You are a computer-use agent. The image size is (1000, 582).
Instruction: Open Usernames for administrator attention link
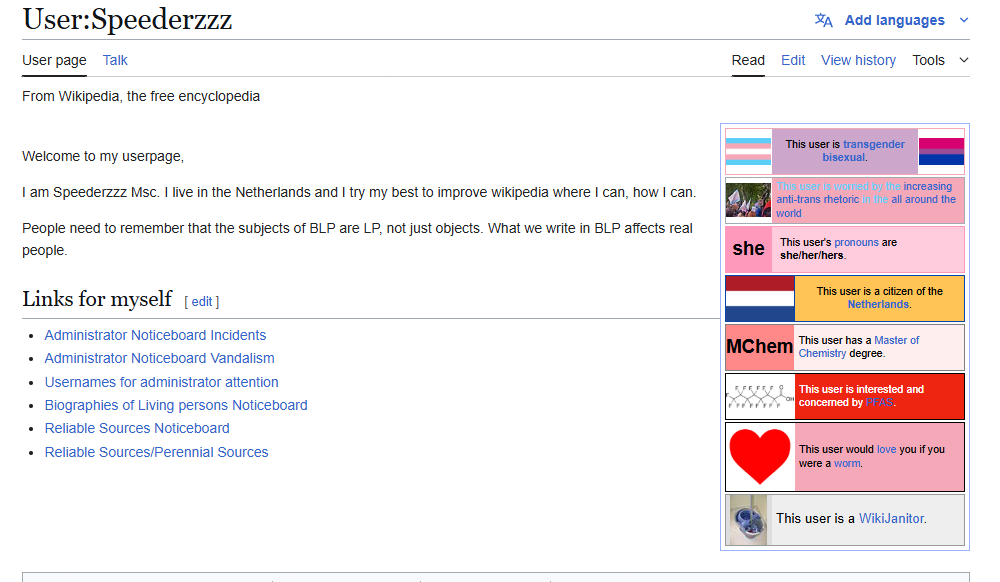(161, 382)
